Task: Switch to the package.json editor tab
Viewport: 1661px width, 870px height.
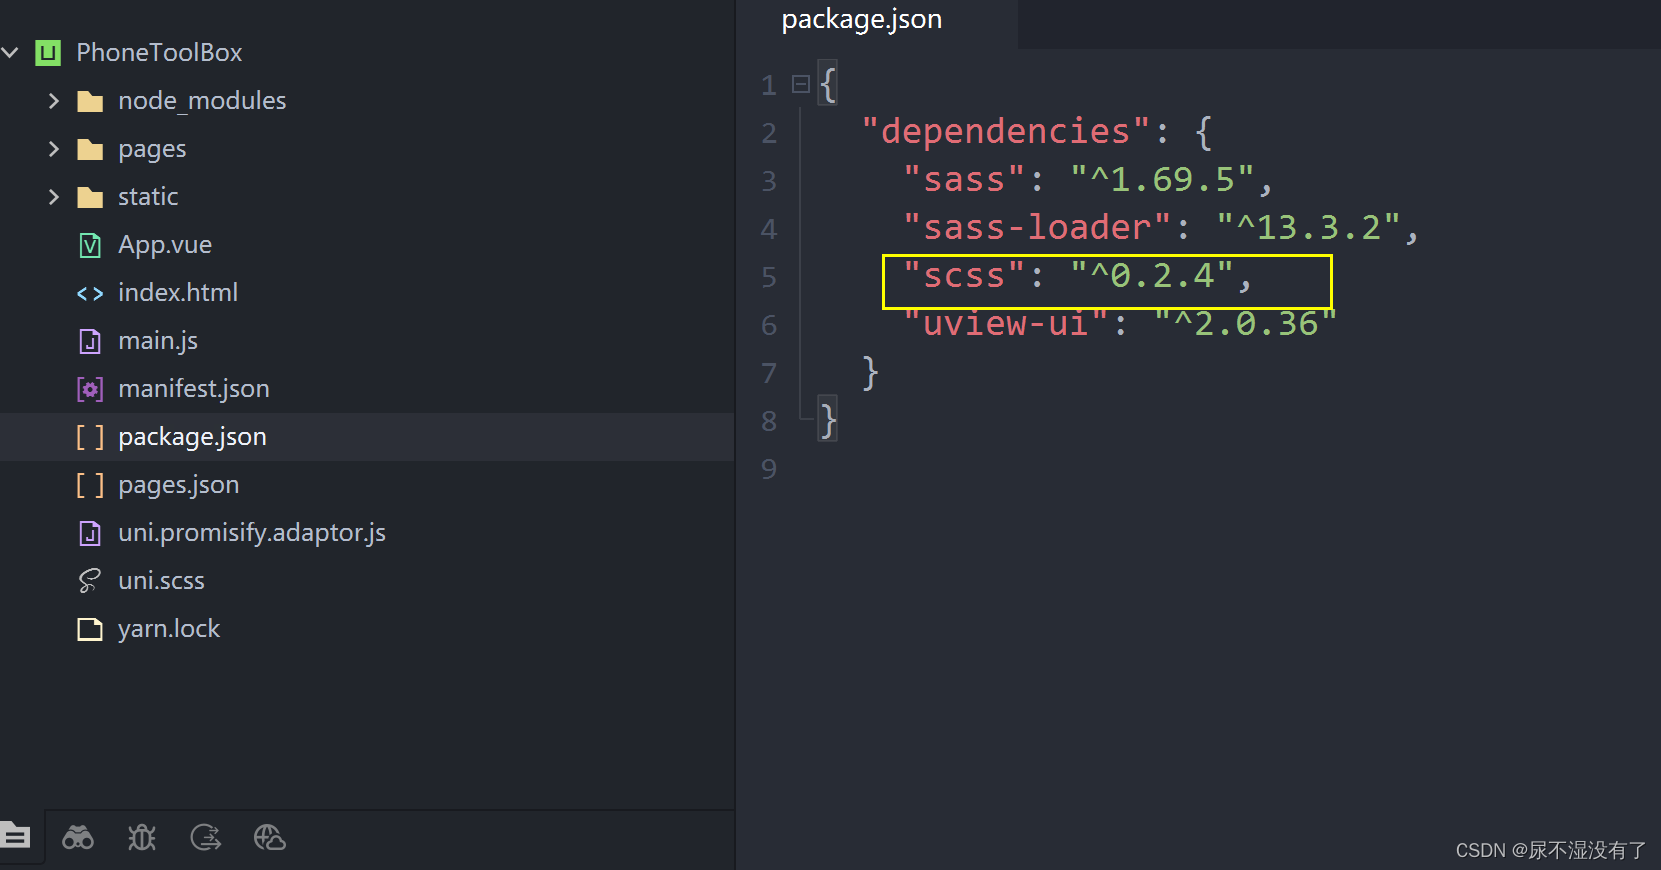Action: click(x=862, y=20)
